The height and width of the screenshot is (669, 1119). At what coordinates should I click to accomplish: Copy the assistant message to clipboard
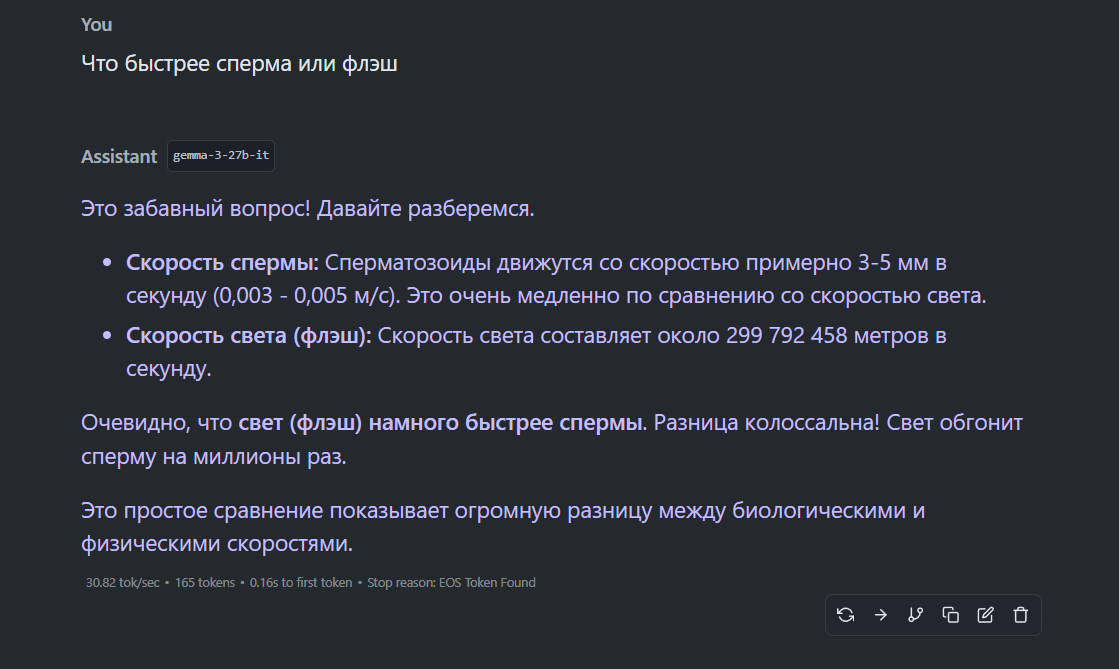coord(951,615)
